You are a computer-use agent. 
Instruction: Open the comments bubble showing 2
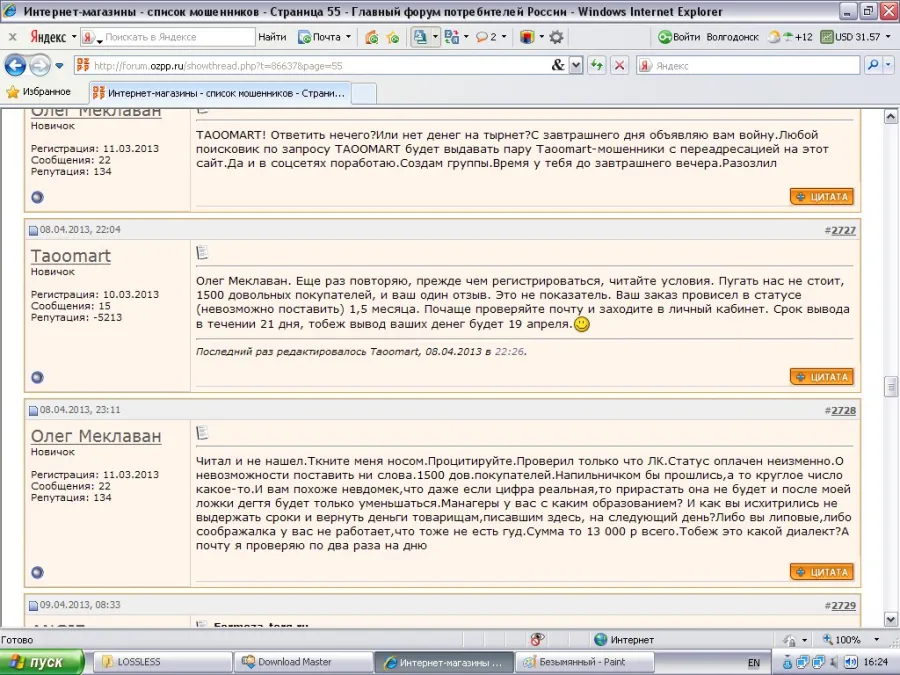pos(487,37)
